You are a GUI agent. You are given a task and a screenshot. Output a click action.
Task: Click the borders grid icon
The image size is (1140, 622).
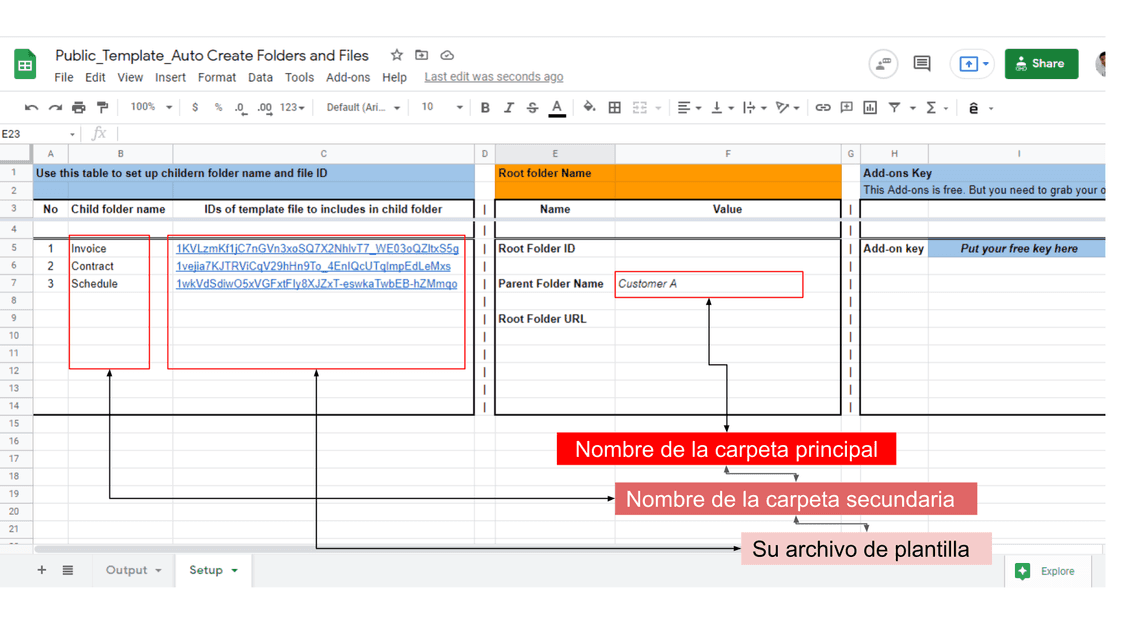[615, 108]
